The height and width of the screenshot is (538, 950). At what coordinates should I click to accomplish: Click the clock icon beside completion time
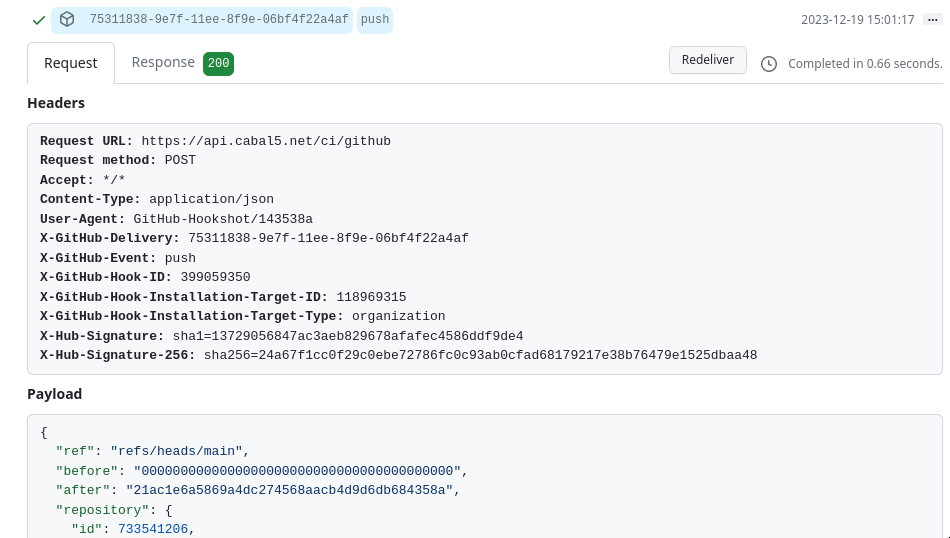[769, 64]
